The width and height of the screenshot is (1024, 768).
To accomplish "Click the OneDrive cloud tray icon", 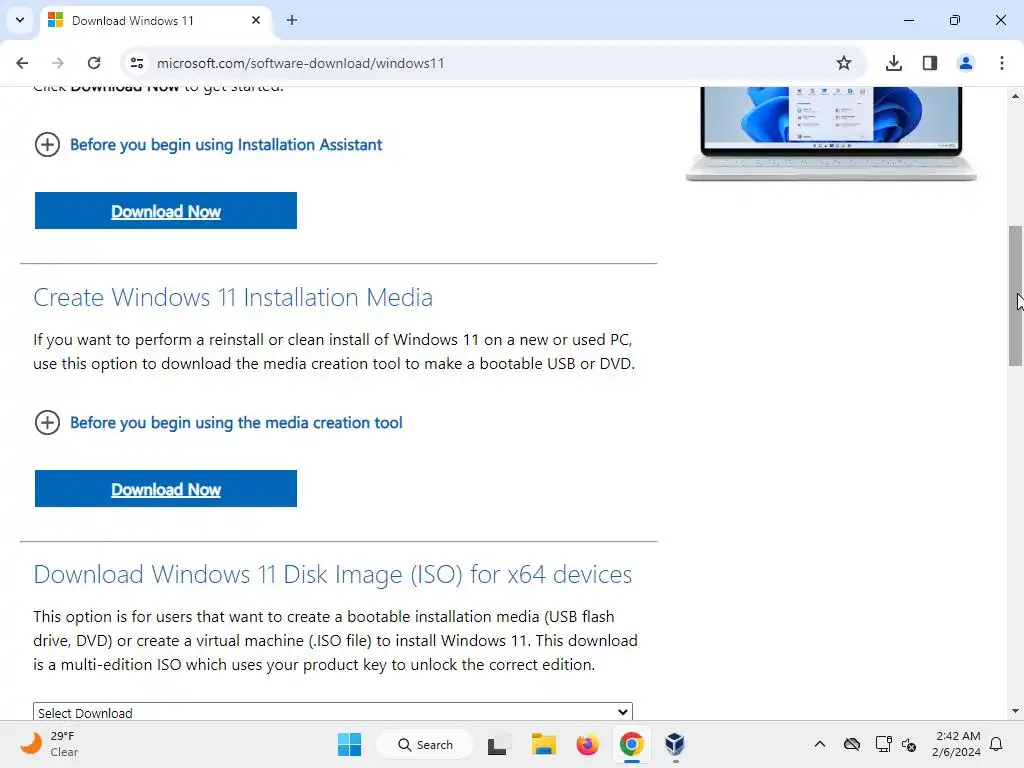I will 852,744.
